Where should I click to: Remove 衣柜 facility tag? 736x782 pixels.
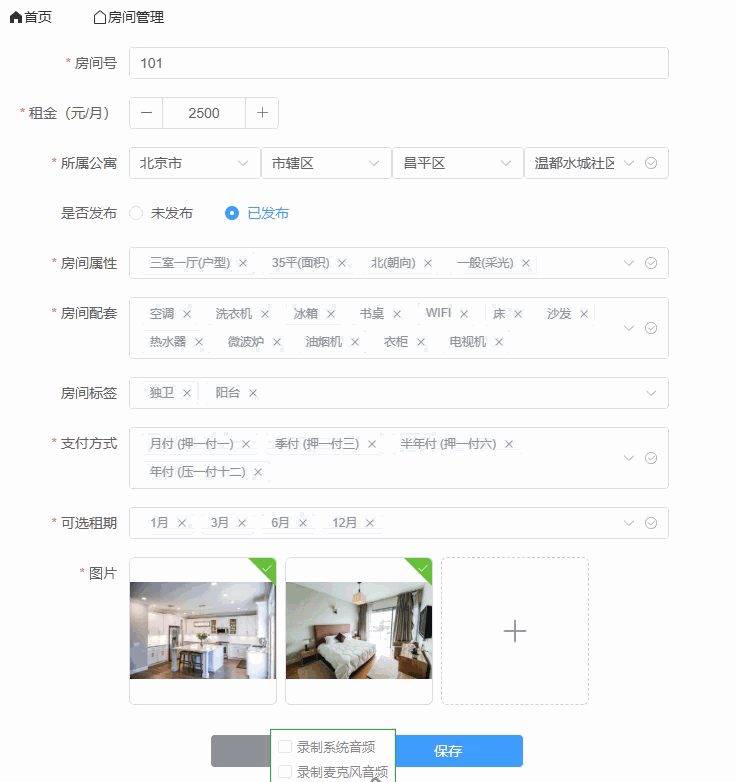[421, 342]
